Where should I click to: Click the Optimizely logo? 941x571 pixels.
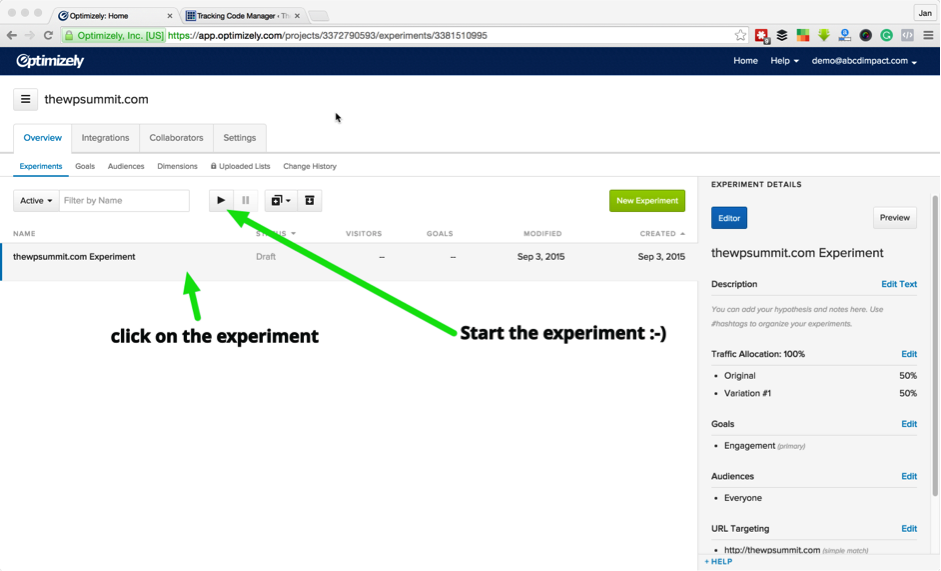click(50, 61)
